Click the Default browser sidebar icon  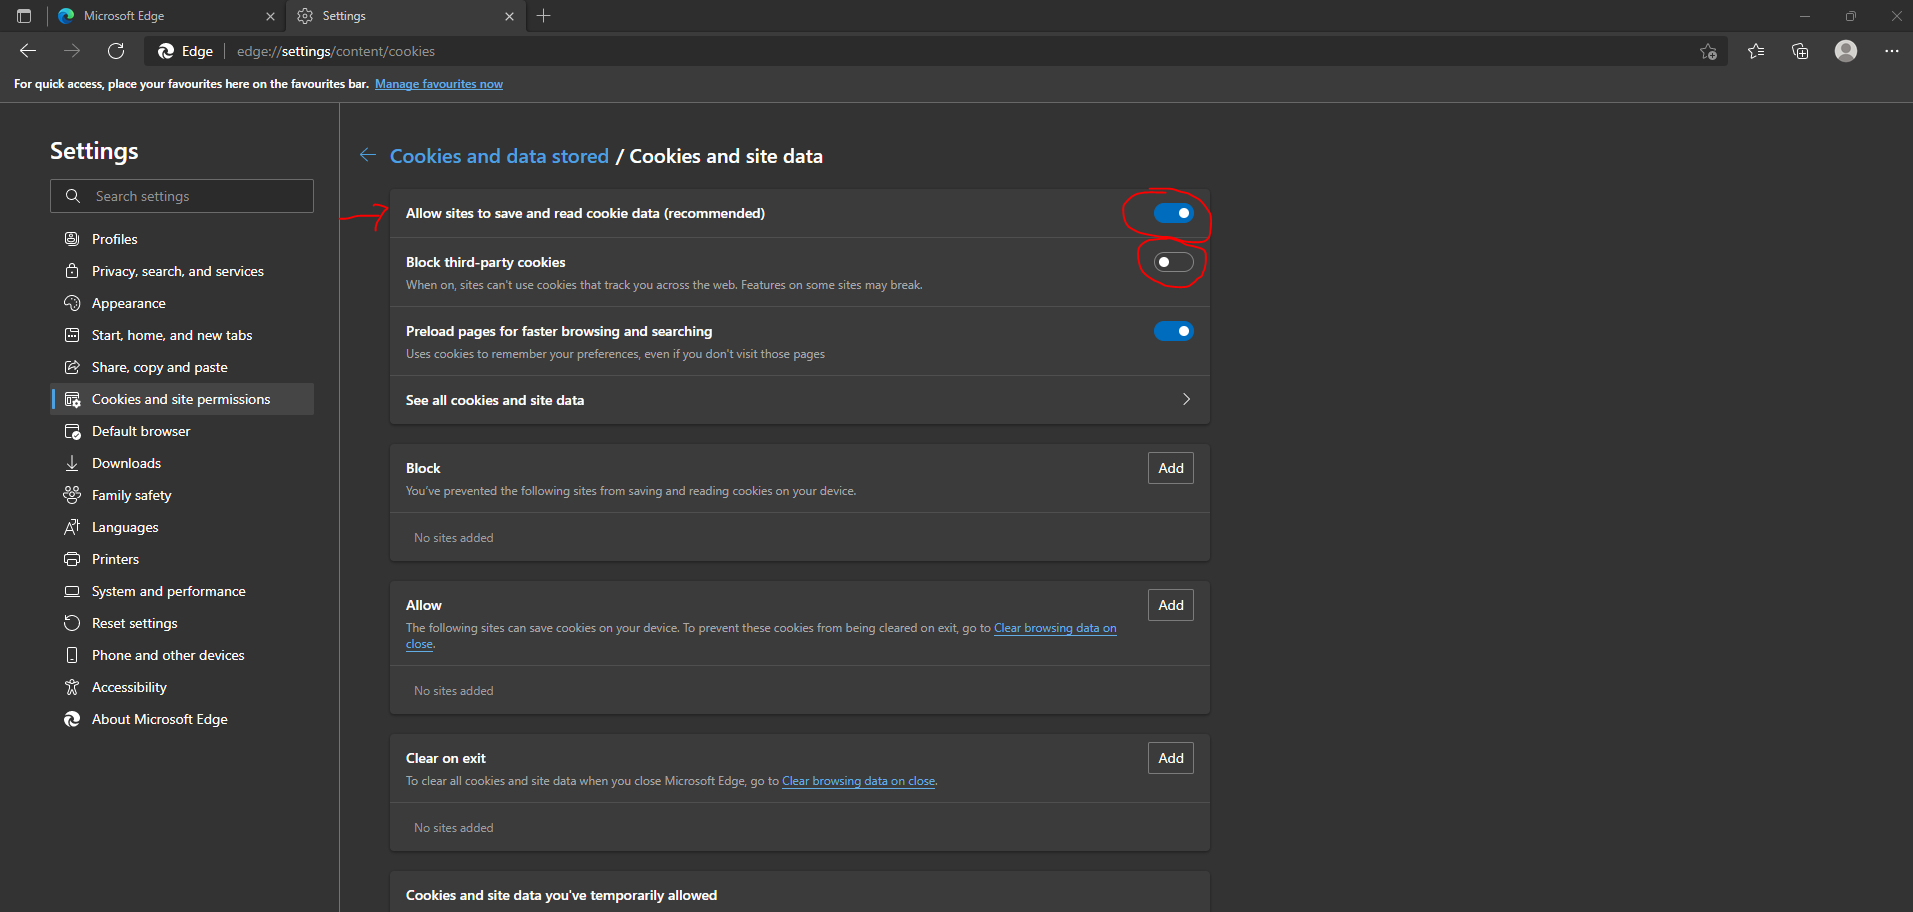tap(72, 431)
